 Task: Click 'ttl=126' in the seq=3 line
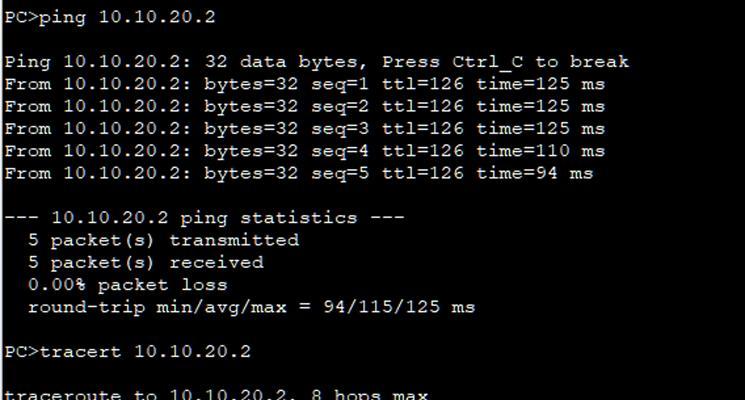[x=423, y=129]
